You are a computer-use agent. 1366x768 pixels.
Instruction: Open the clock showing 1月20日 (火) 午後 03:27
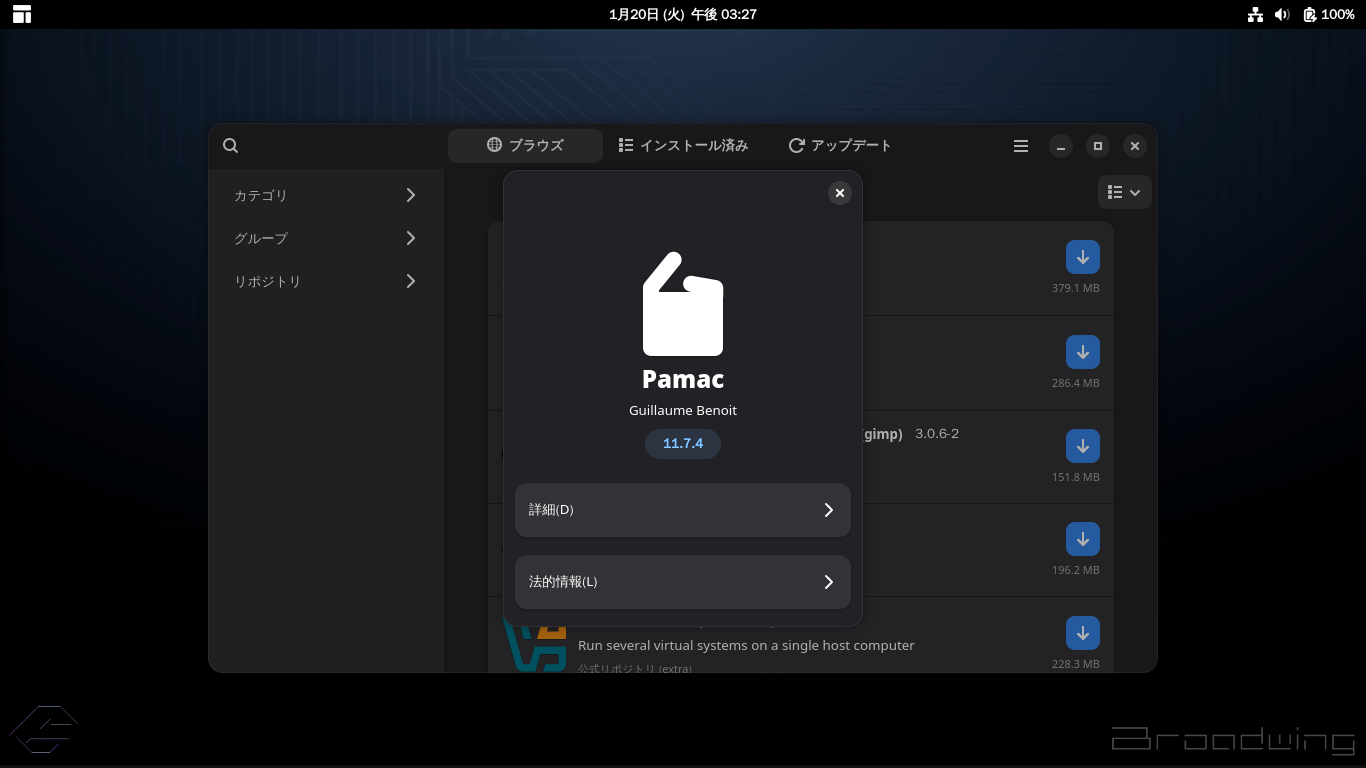tap(683, 14)
